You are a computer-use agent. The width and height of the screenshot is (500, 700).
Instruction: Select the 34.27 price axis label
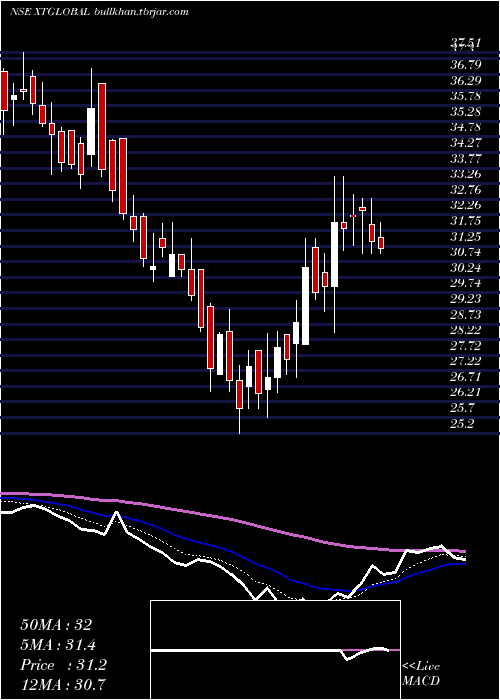(465, 143)
